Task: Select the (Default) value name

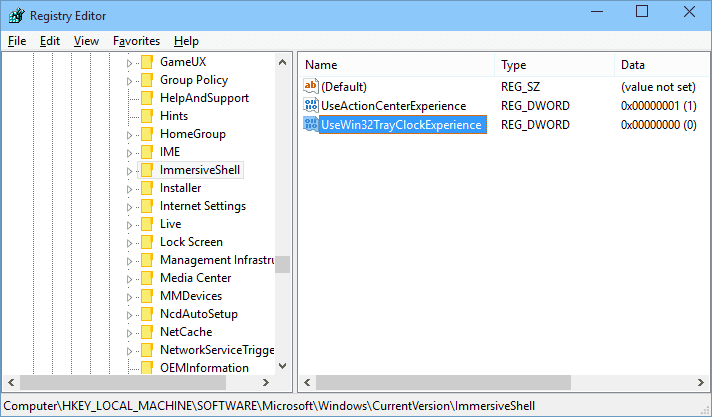Action: pos(344,86)
